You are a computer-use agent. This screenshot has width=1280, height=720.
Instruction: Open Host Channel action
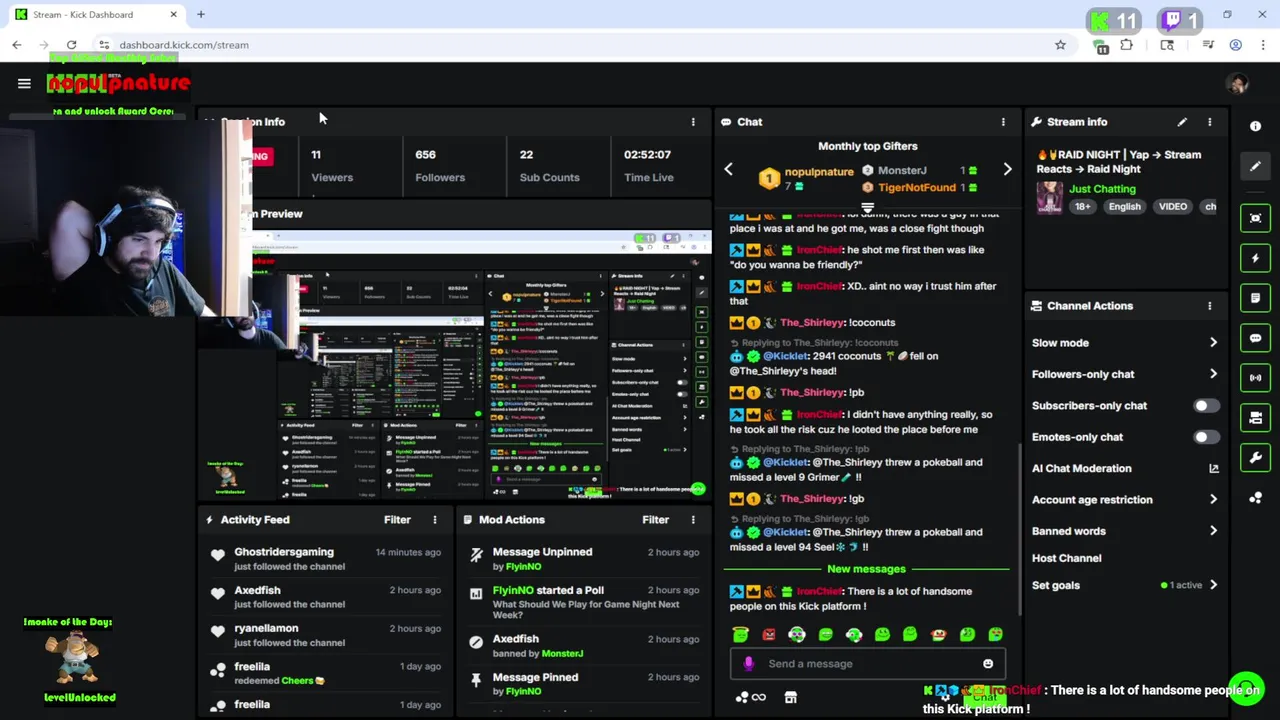[x=1066, y=558]
